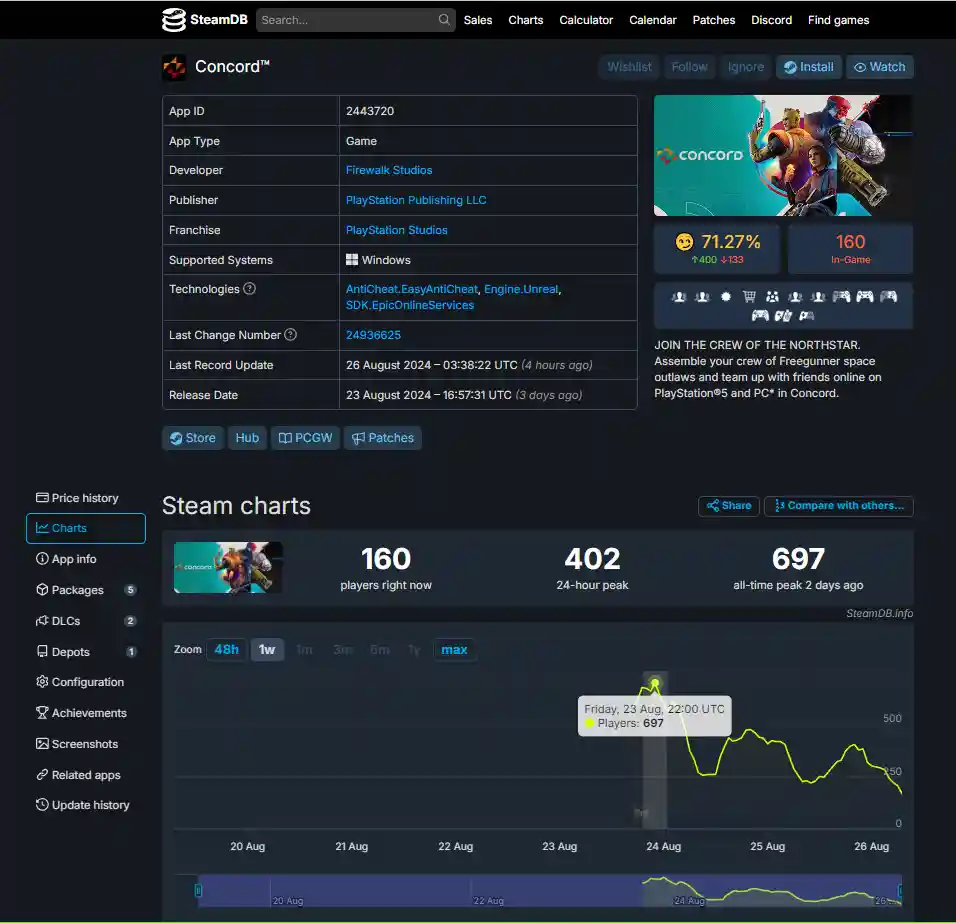The height and width of the screenshot is (923, 956).
Task: Click the Watch button
Action: pyautogui.click(x=880, y=67)
